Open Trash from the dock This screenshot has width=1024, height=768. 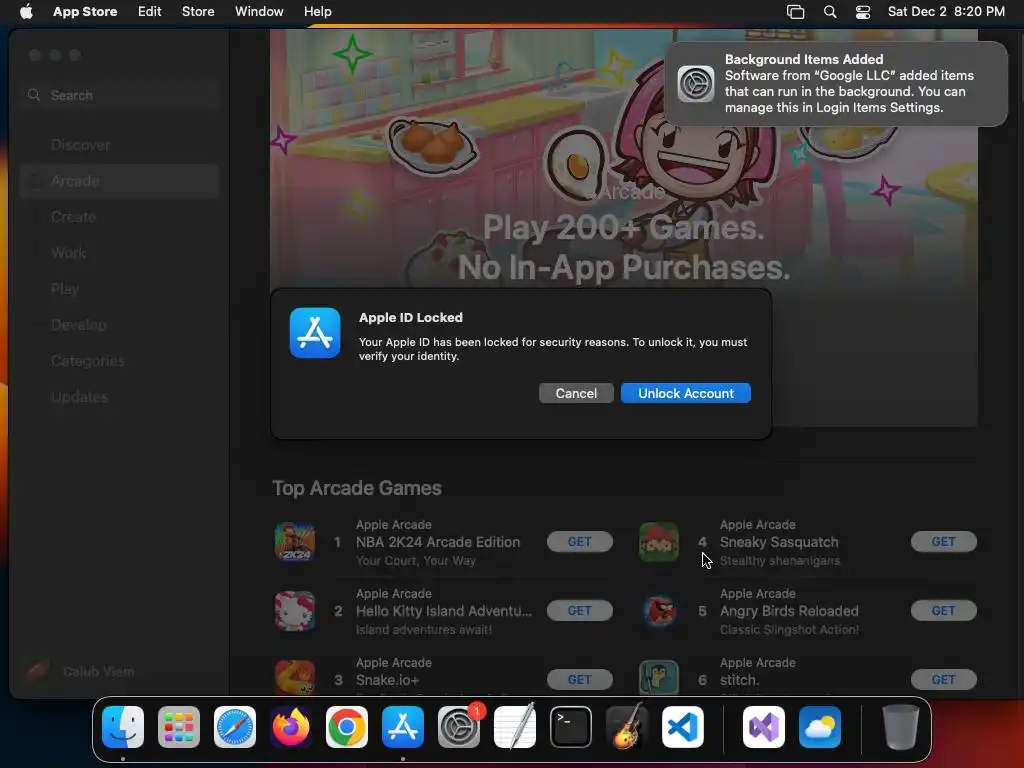click(x=901, y=727)
